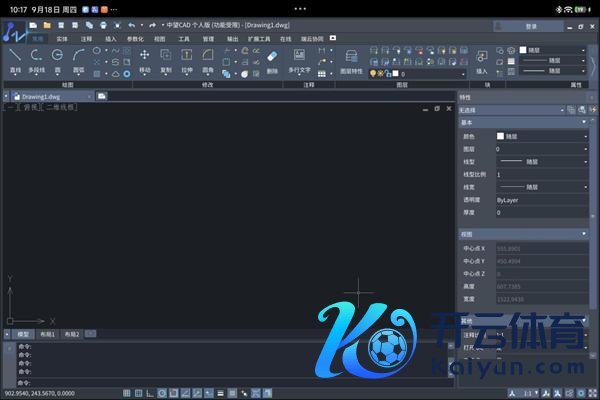
Task: Switch to the 布局1 layout tab
Action: point(48,334)
